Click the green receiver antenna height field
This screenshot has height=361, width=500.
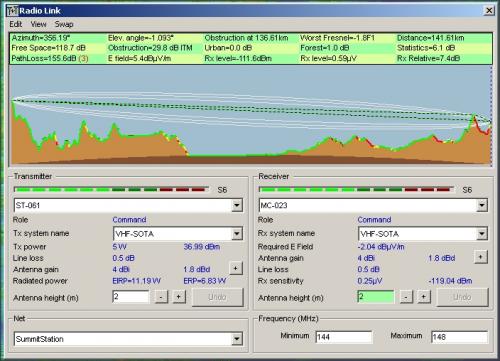point(376,297)
